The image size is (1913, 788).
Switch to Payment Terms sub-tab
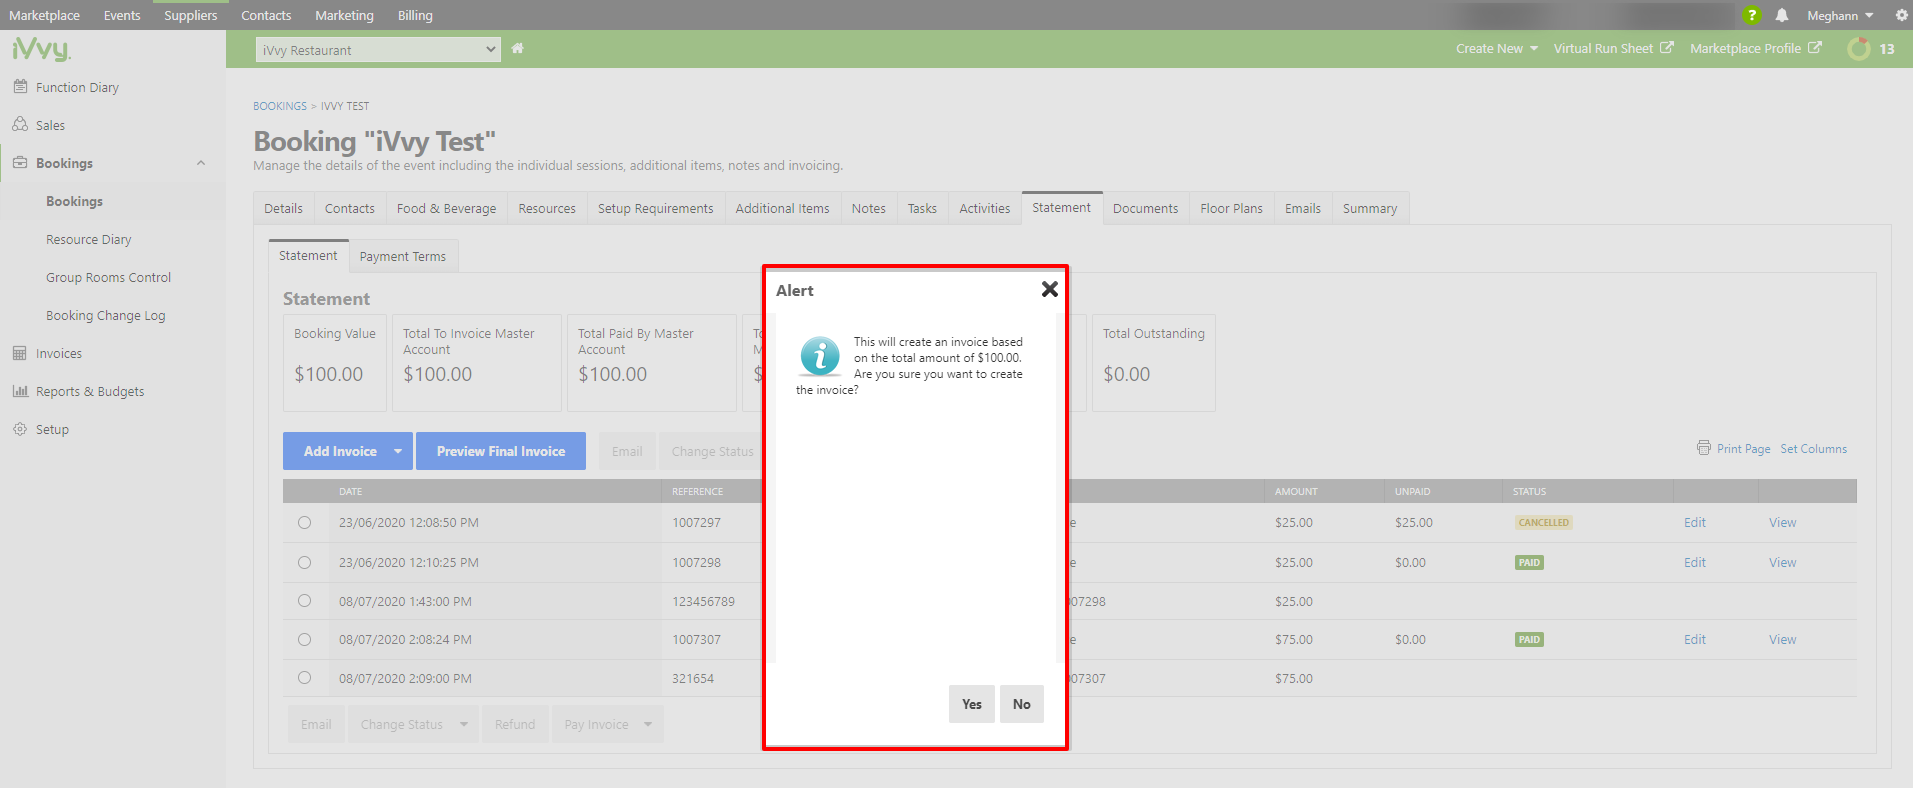pos(403,256)
